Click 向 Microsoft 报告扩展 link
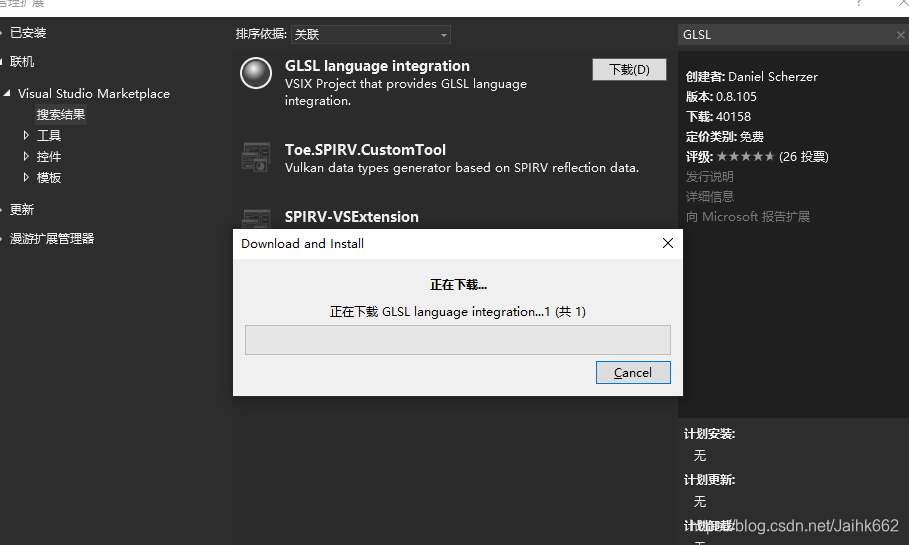 [x=748, y=216]
